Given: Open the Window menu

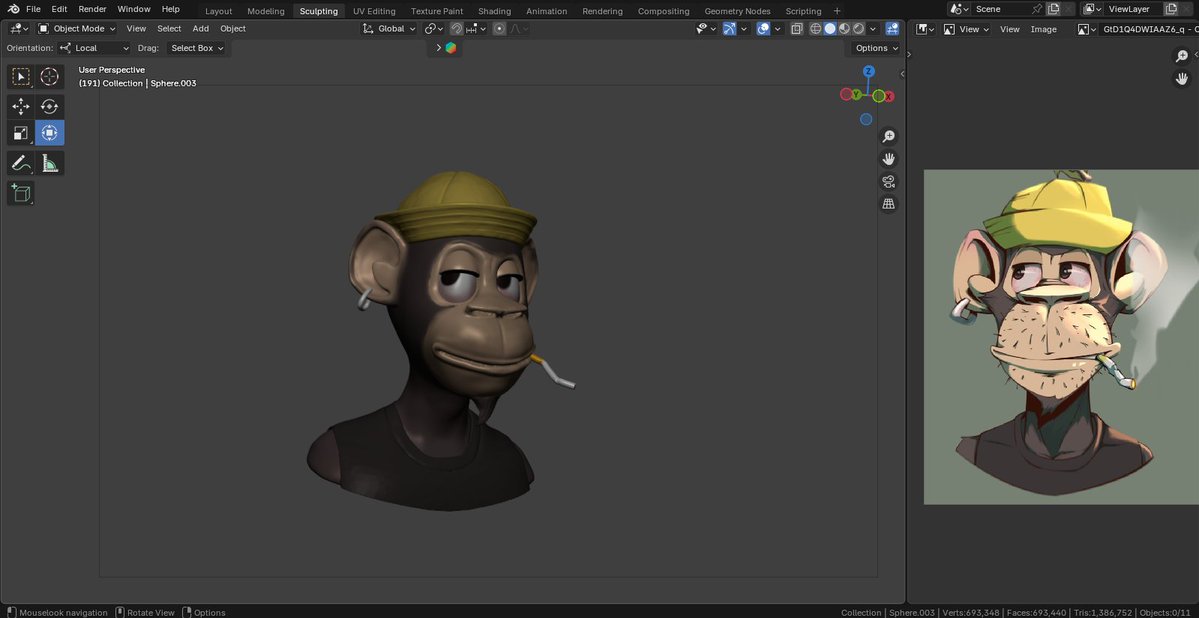Looking at the screenshot, I should click(134, 9).
